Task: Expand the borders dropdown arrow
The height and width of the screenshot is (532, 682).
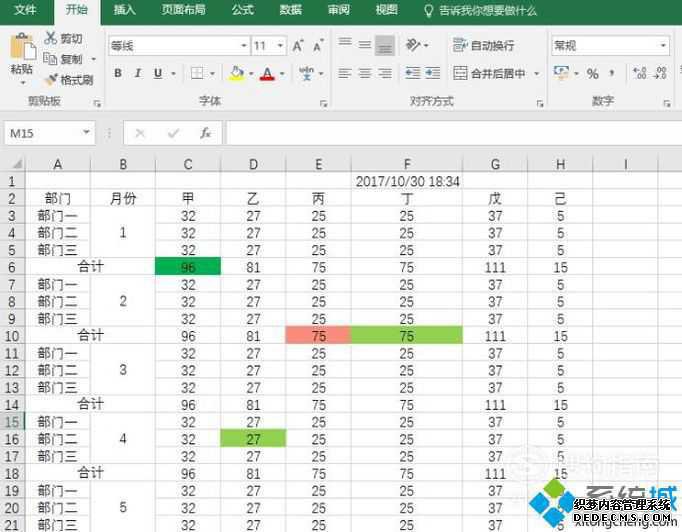Action: pos(212,74)
